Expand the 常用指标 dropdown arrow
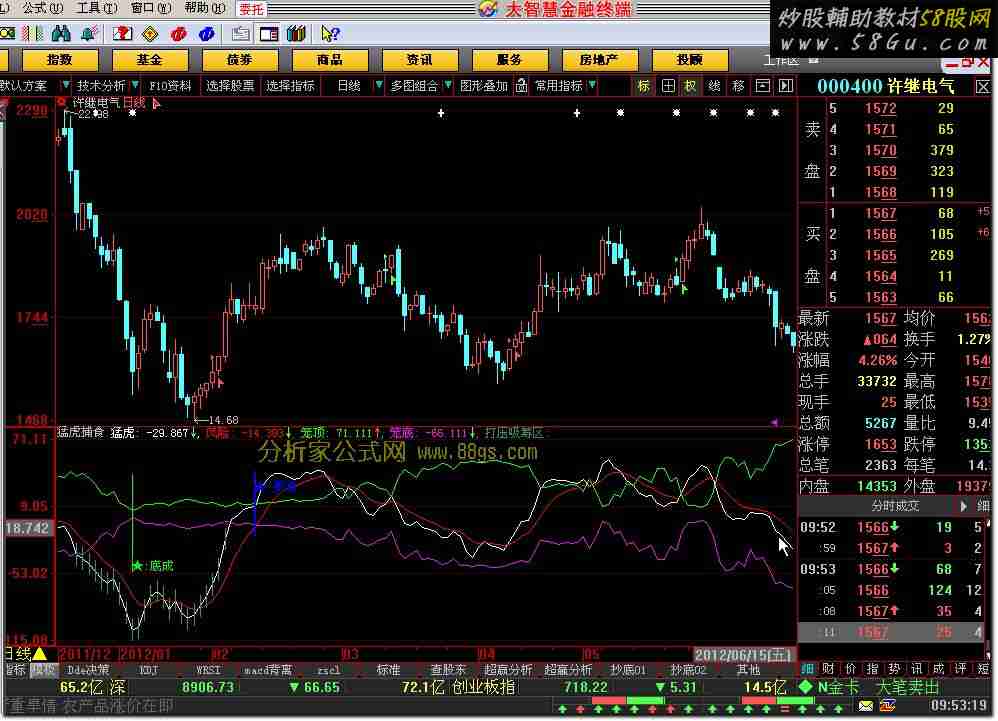 pyautogui.click(x=593, y=85)
